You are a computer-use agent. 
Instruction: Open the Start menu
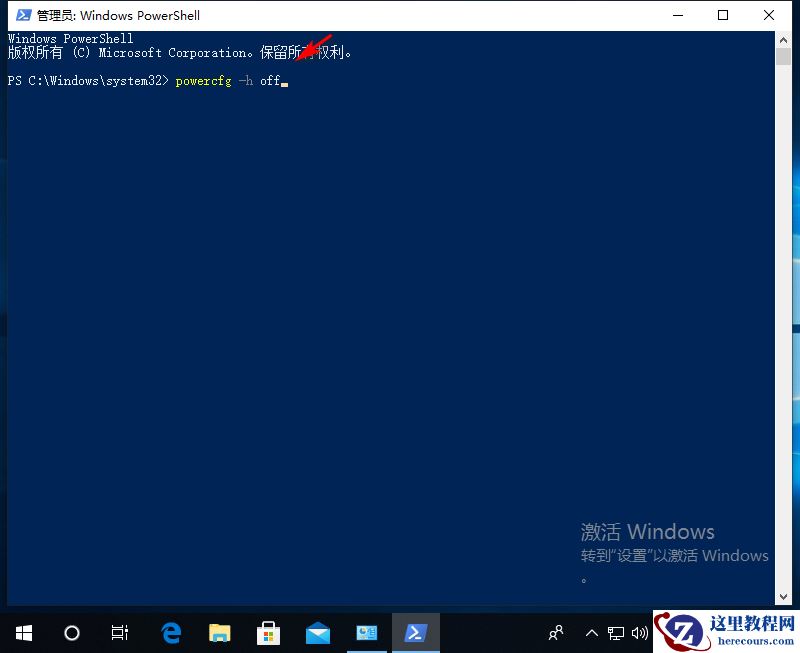point(24,632)
